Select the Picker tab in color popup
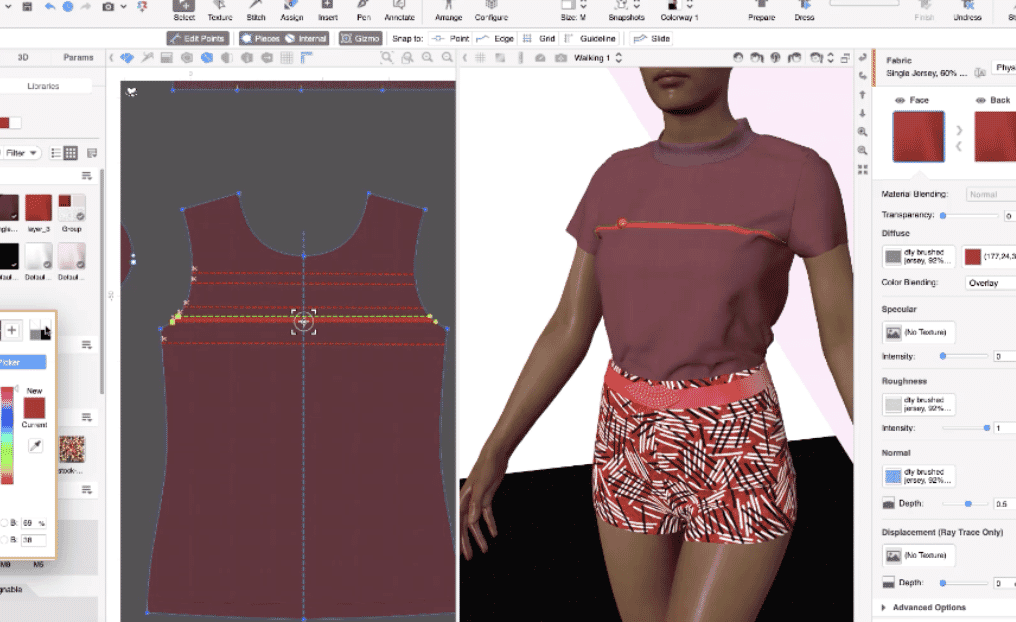This screenshot has width=1016, height=622. pyautogui.click(x=22, y=362)
